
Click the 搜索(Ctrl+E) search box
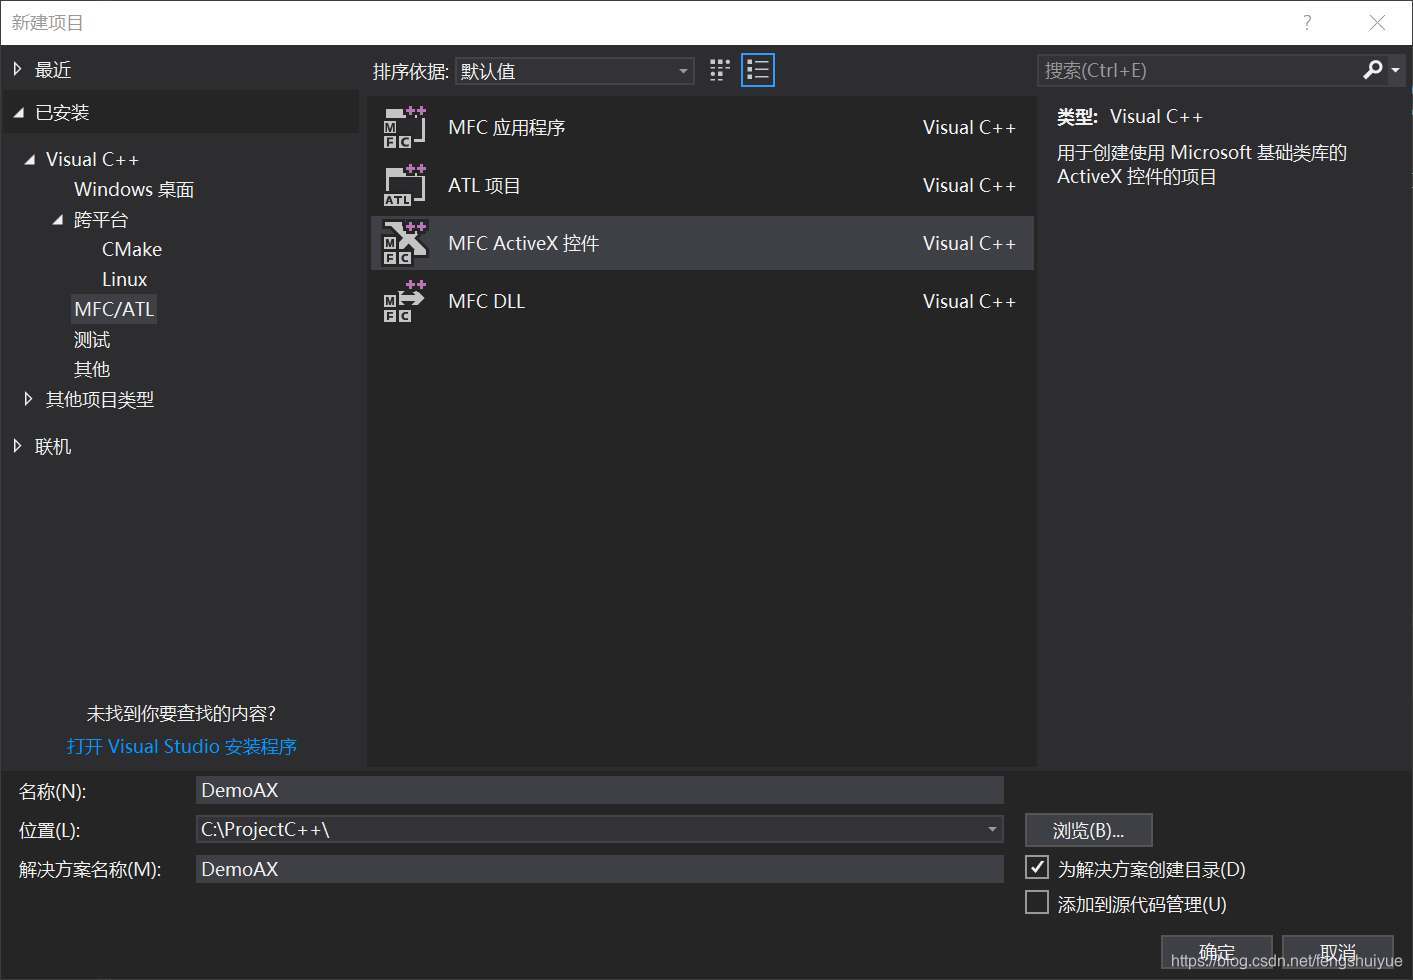(1200, 70)
